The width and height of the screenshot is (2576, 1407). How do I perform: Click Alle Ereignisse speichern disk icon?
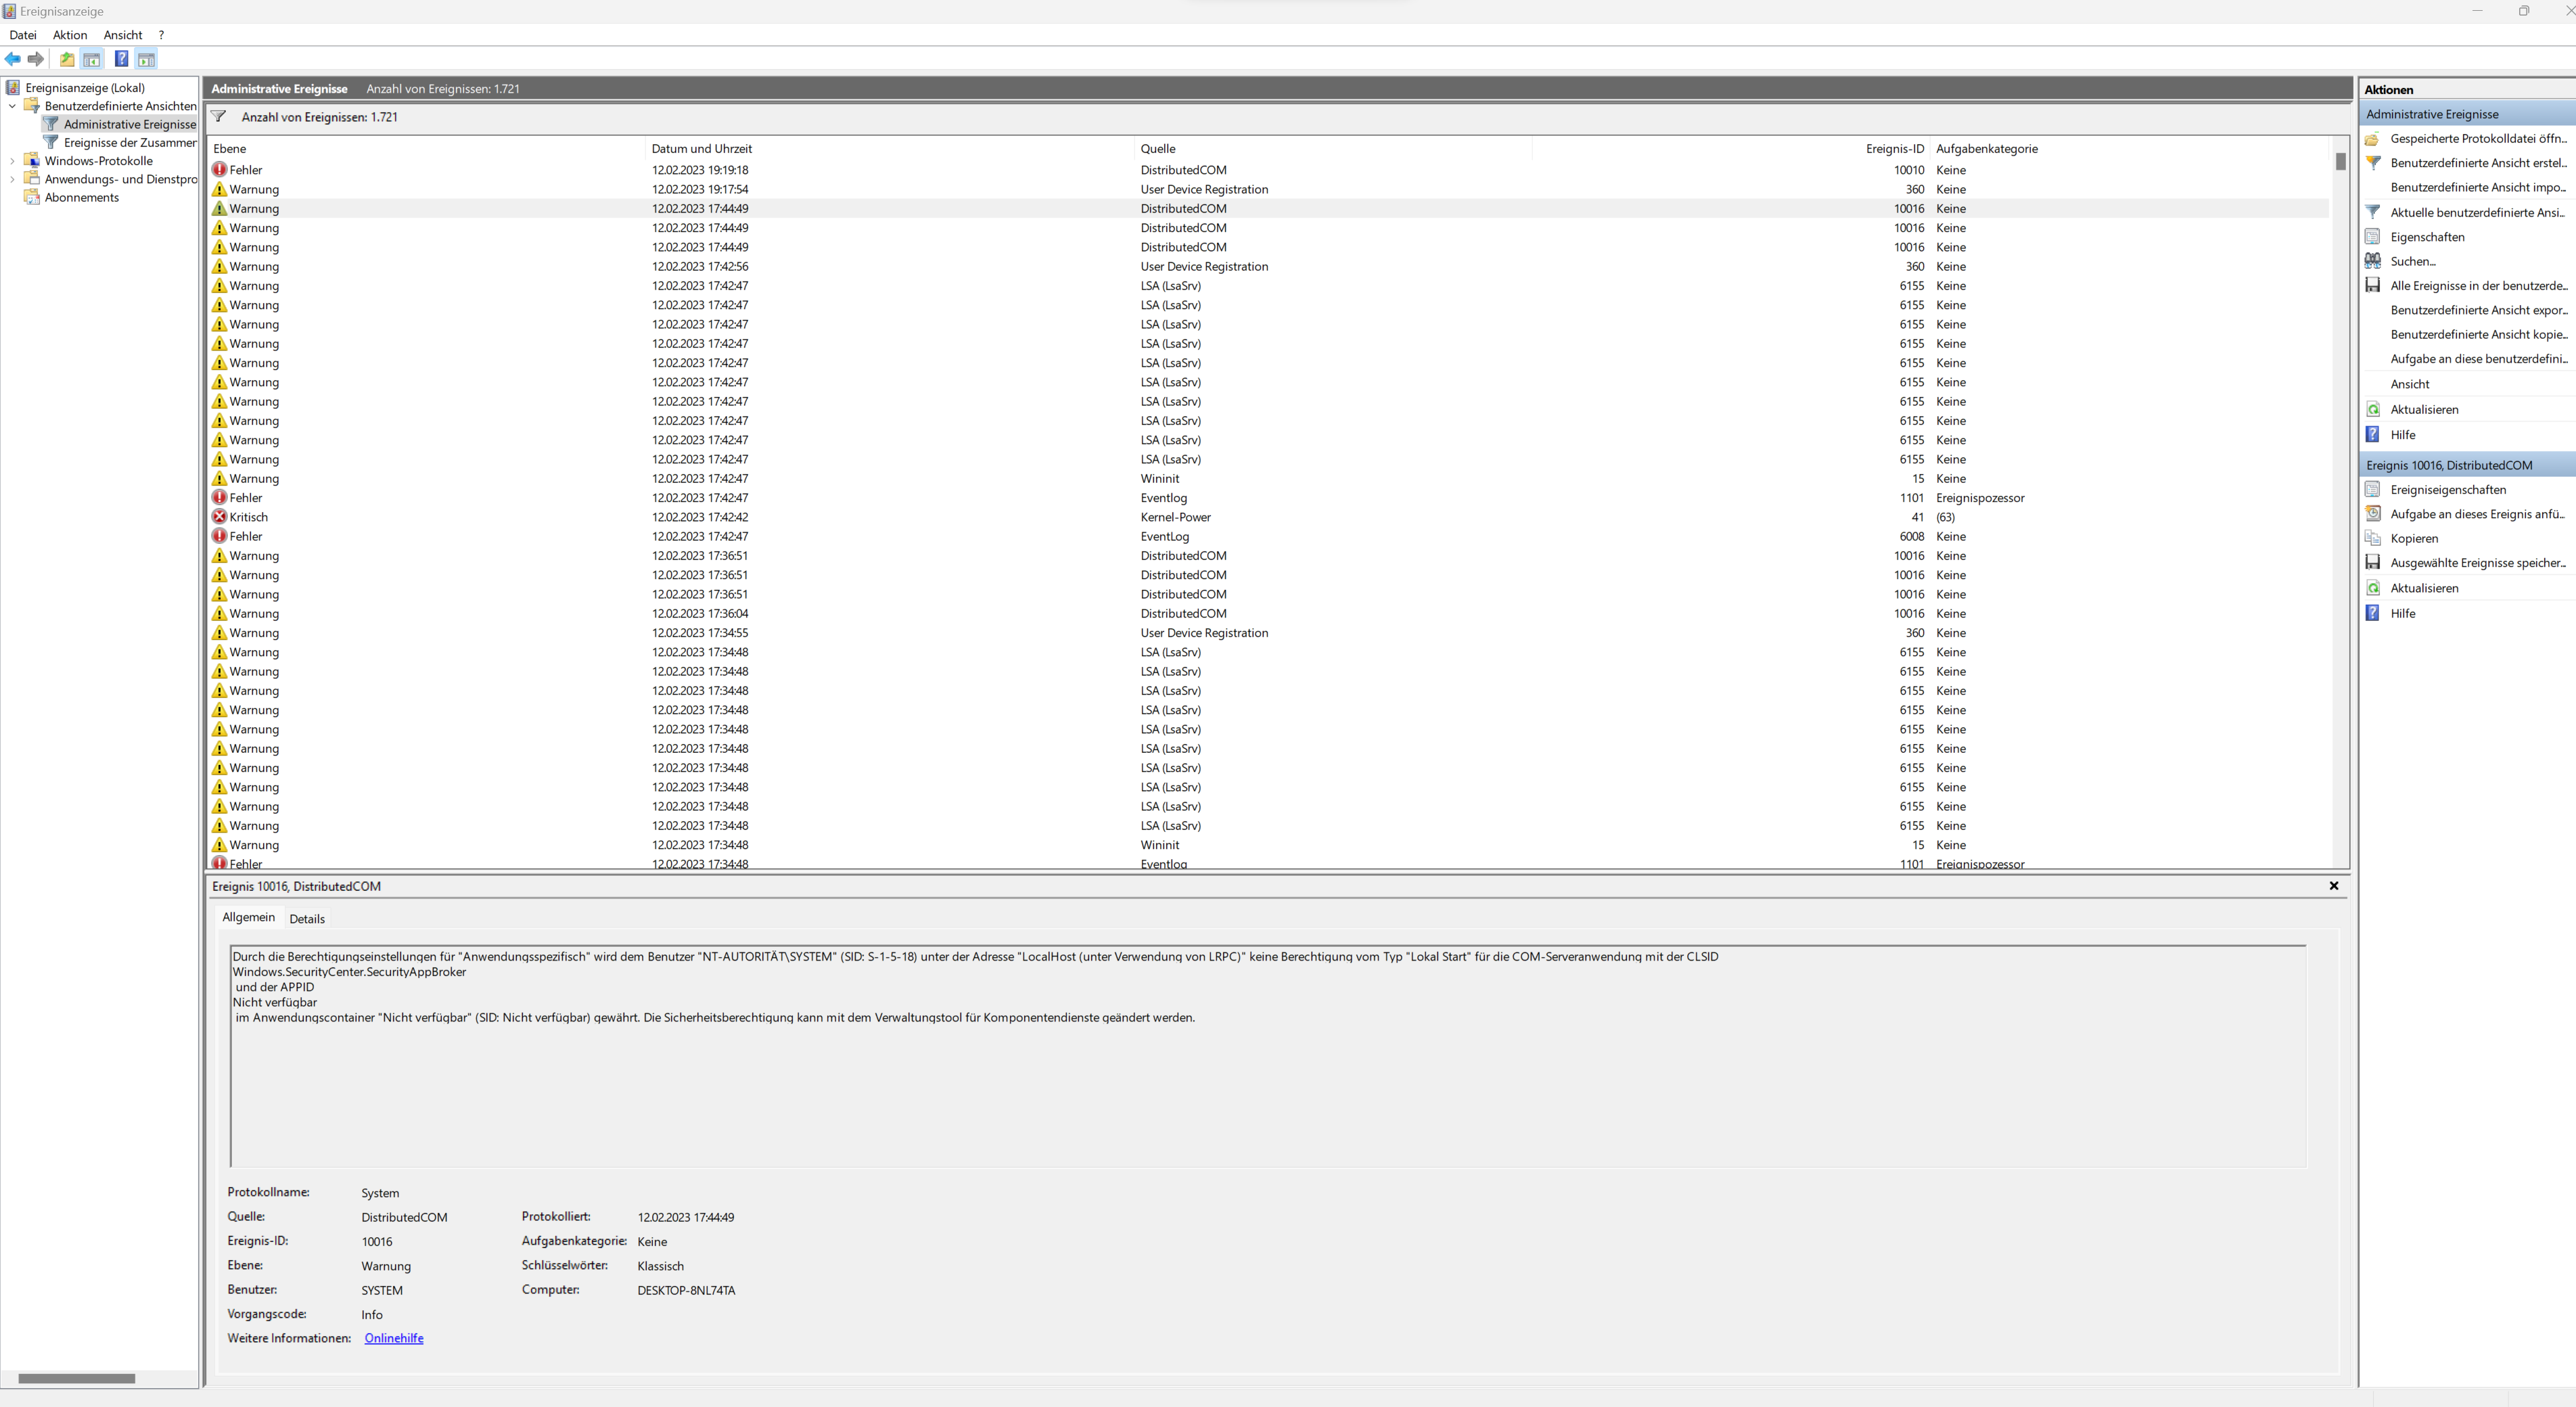pos(2373,286)
